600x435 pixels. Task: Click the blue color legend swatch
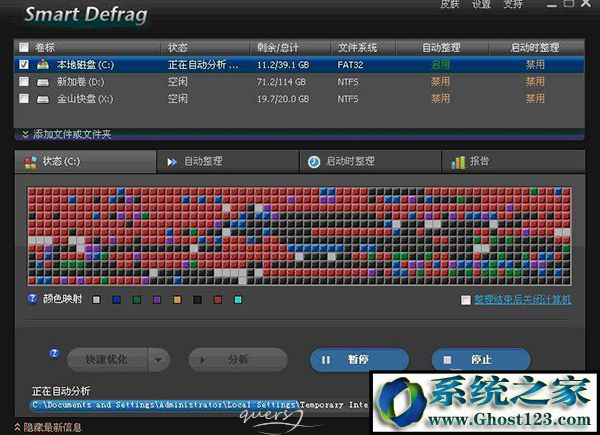tap(117, 300)
